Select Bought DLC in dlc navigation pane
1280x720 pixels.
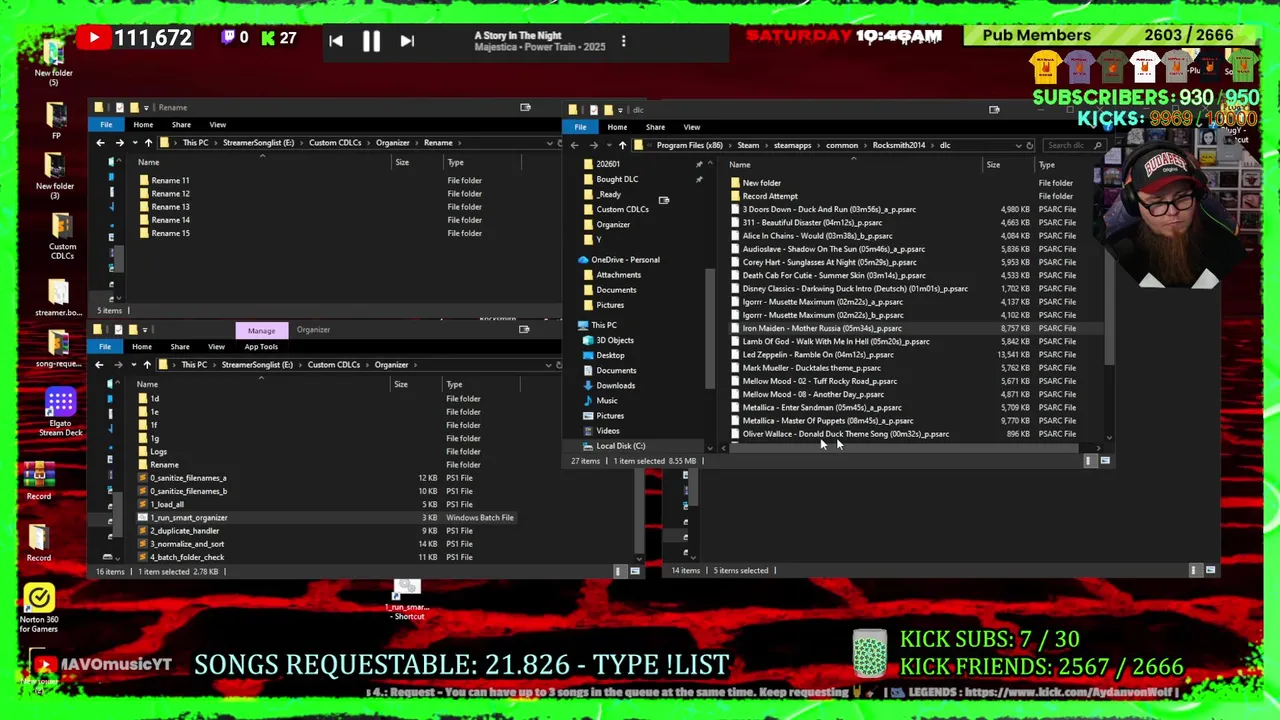[x=617, y=179]
